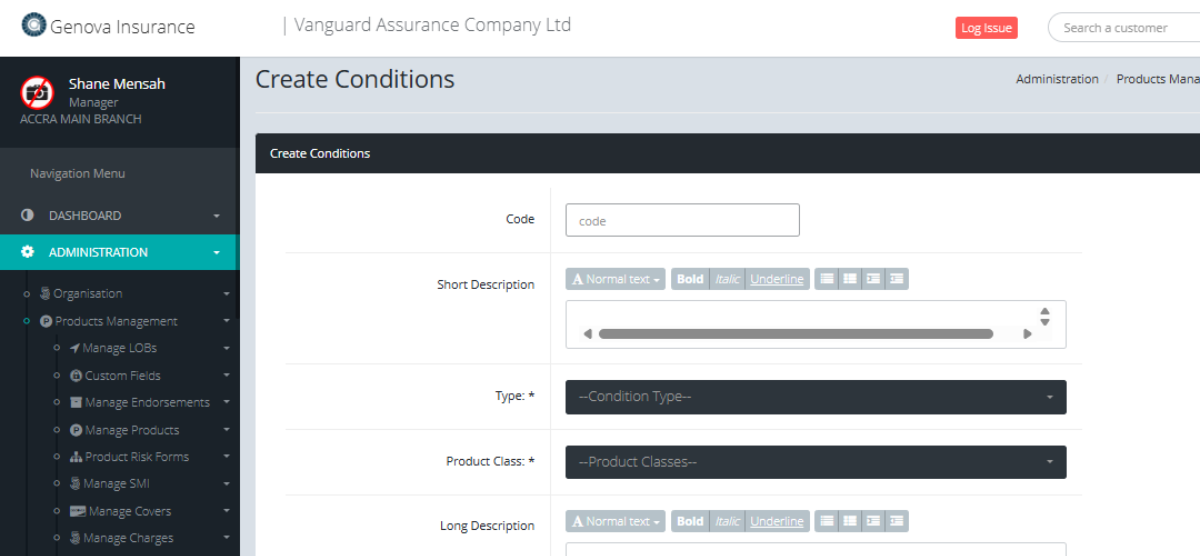Viewport: 1200px width, 556px height.
Task: Click the Log Issue button
Action: [x=986, y=28]
